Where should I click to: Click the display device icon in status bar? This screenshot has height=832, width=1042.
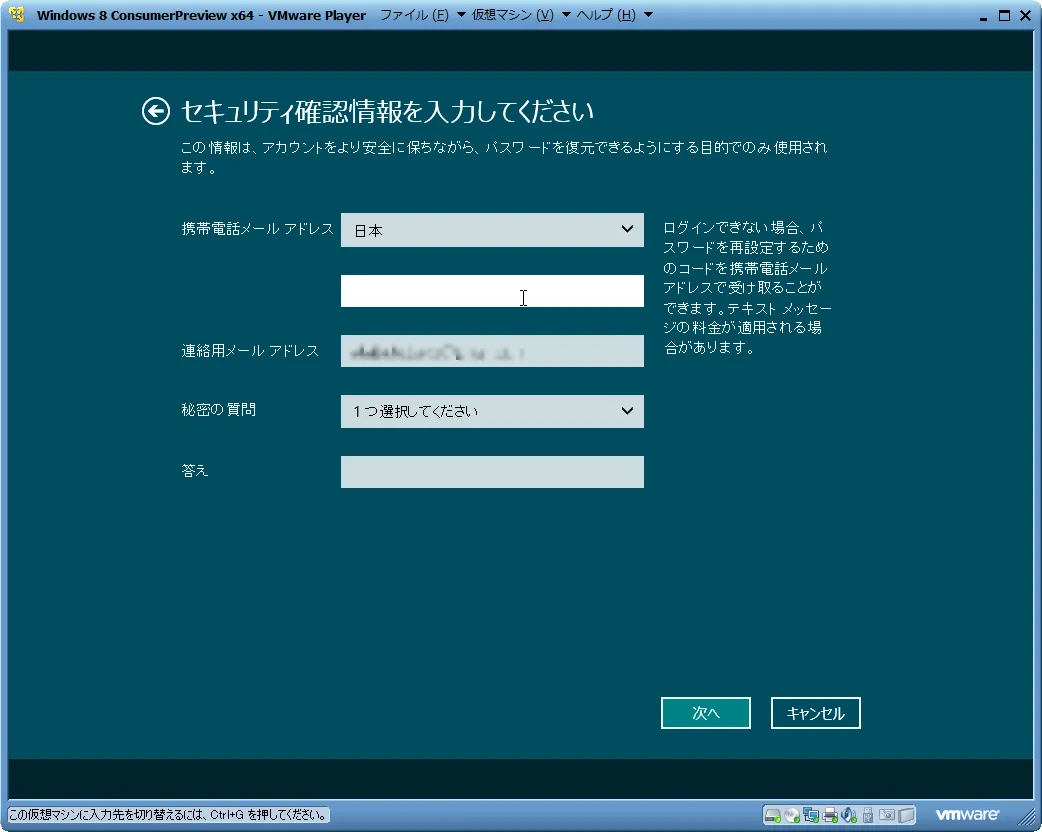point(904,814)
